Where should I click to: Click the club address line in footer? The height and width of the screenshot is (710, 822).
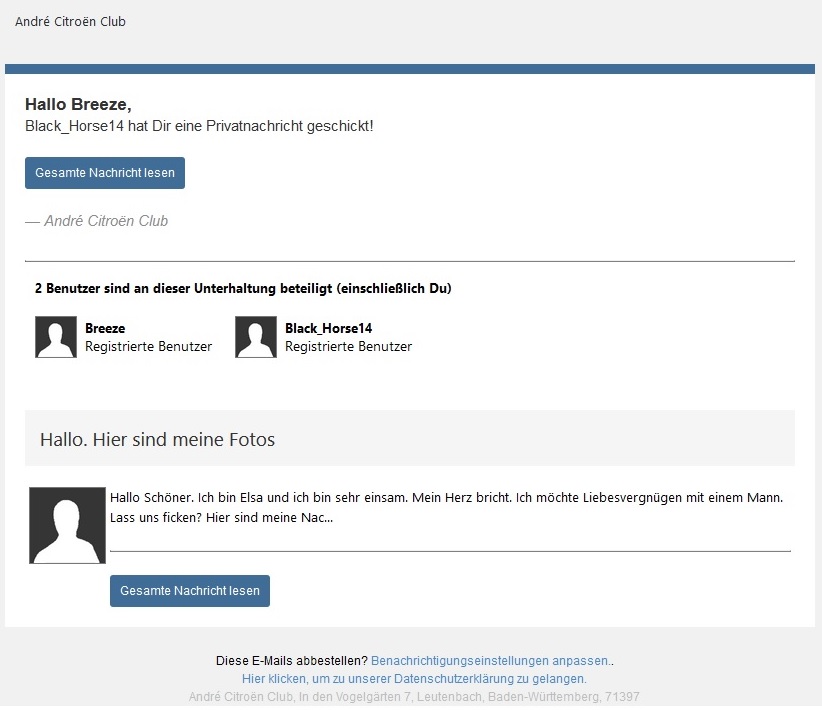414,697
